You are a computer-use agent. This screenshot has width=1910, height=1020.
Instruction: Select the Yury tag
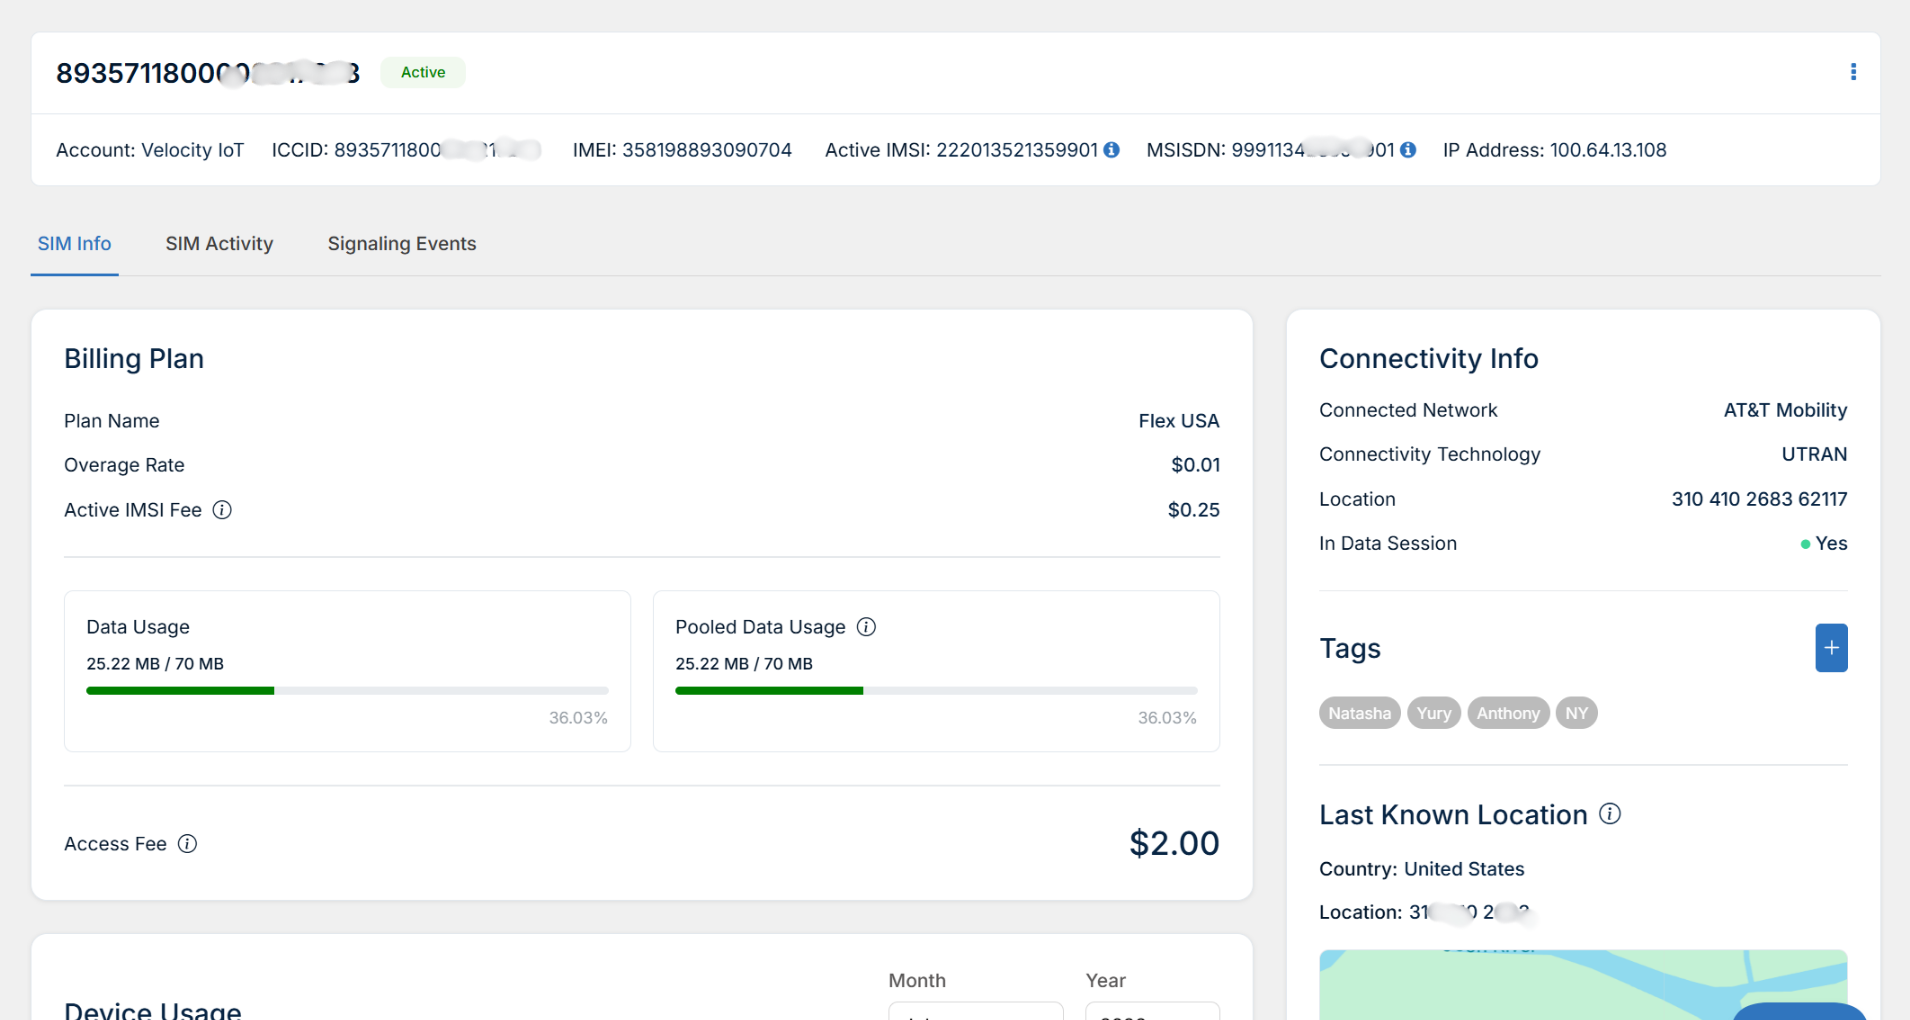(1433, 713)
